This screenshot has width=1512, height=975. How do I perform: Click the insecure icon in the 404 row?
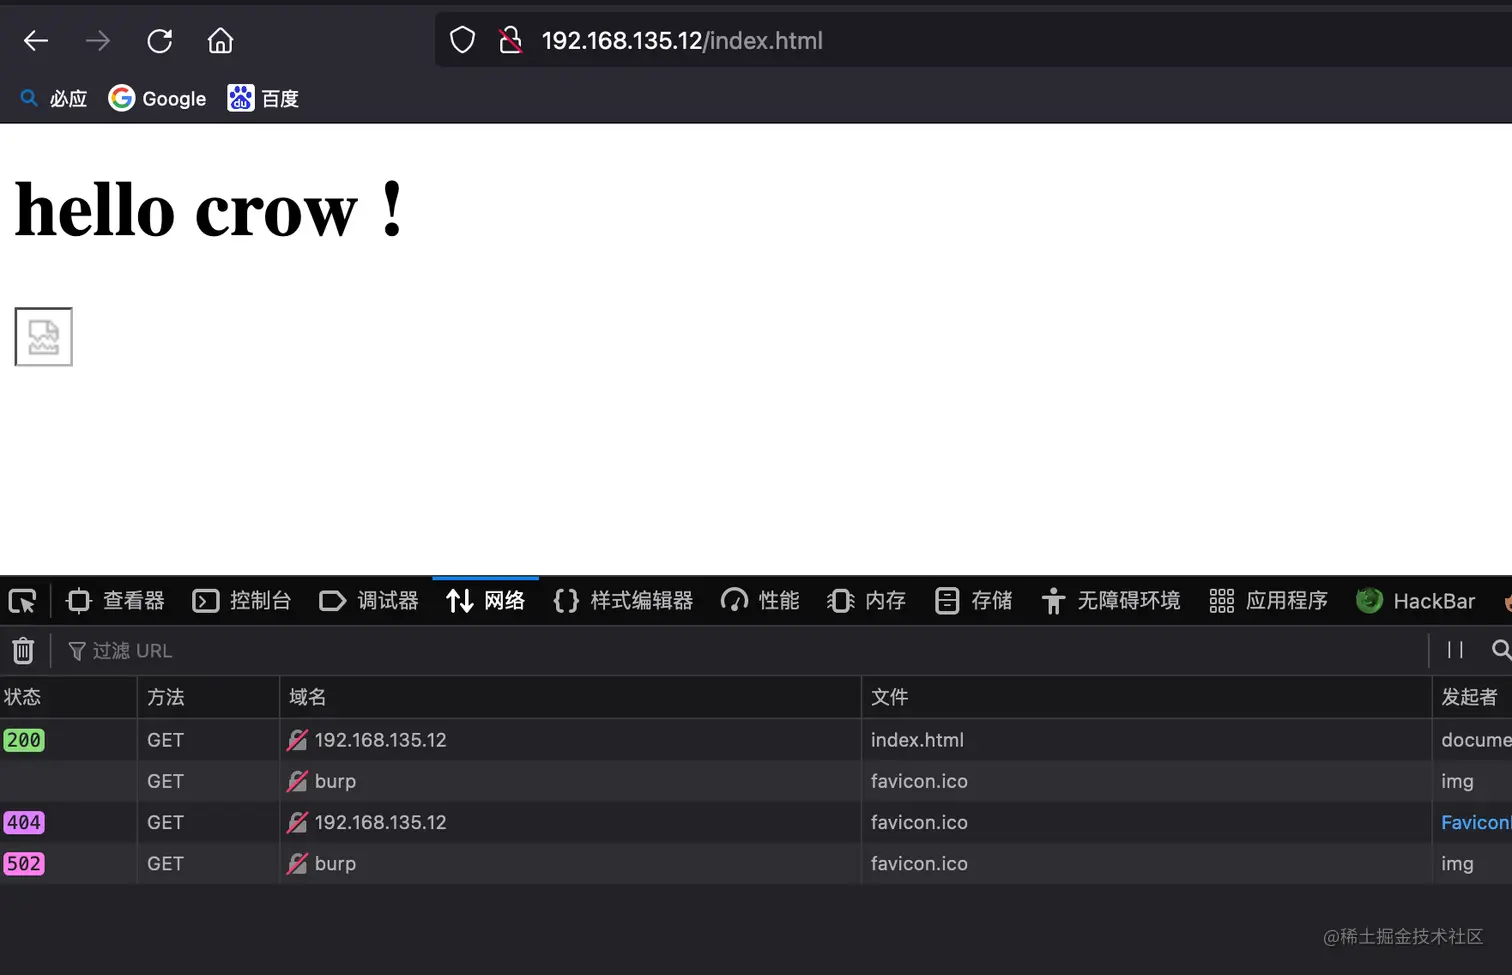click(297, 822)
